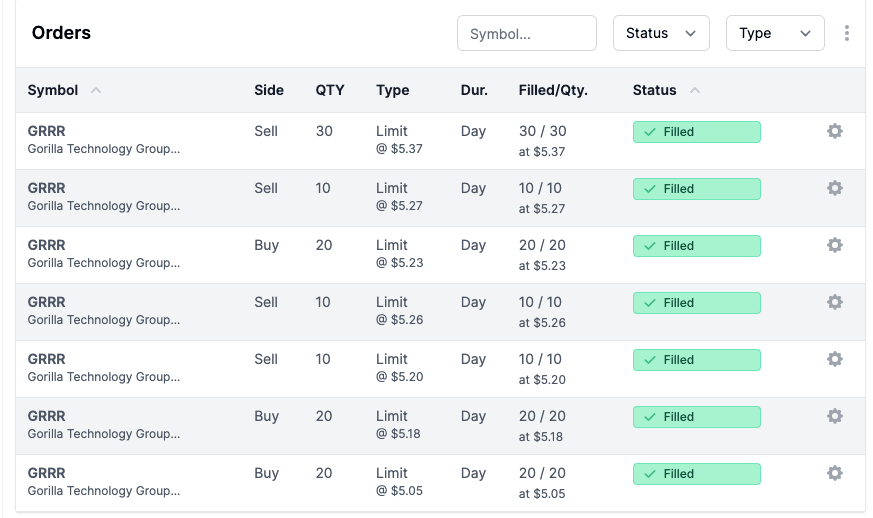Image resolution: width=873 pixels, height=518 pixels.
Task: Expand the Status filter dropdown
Action: tap(661, 33)
